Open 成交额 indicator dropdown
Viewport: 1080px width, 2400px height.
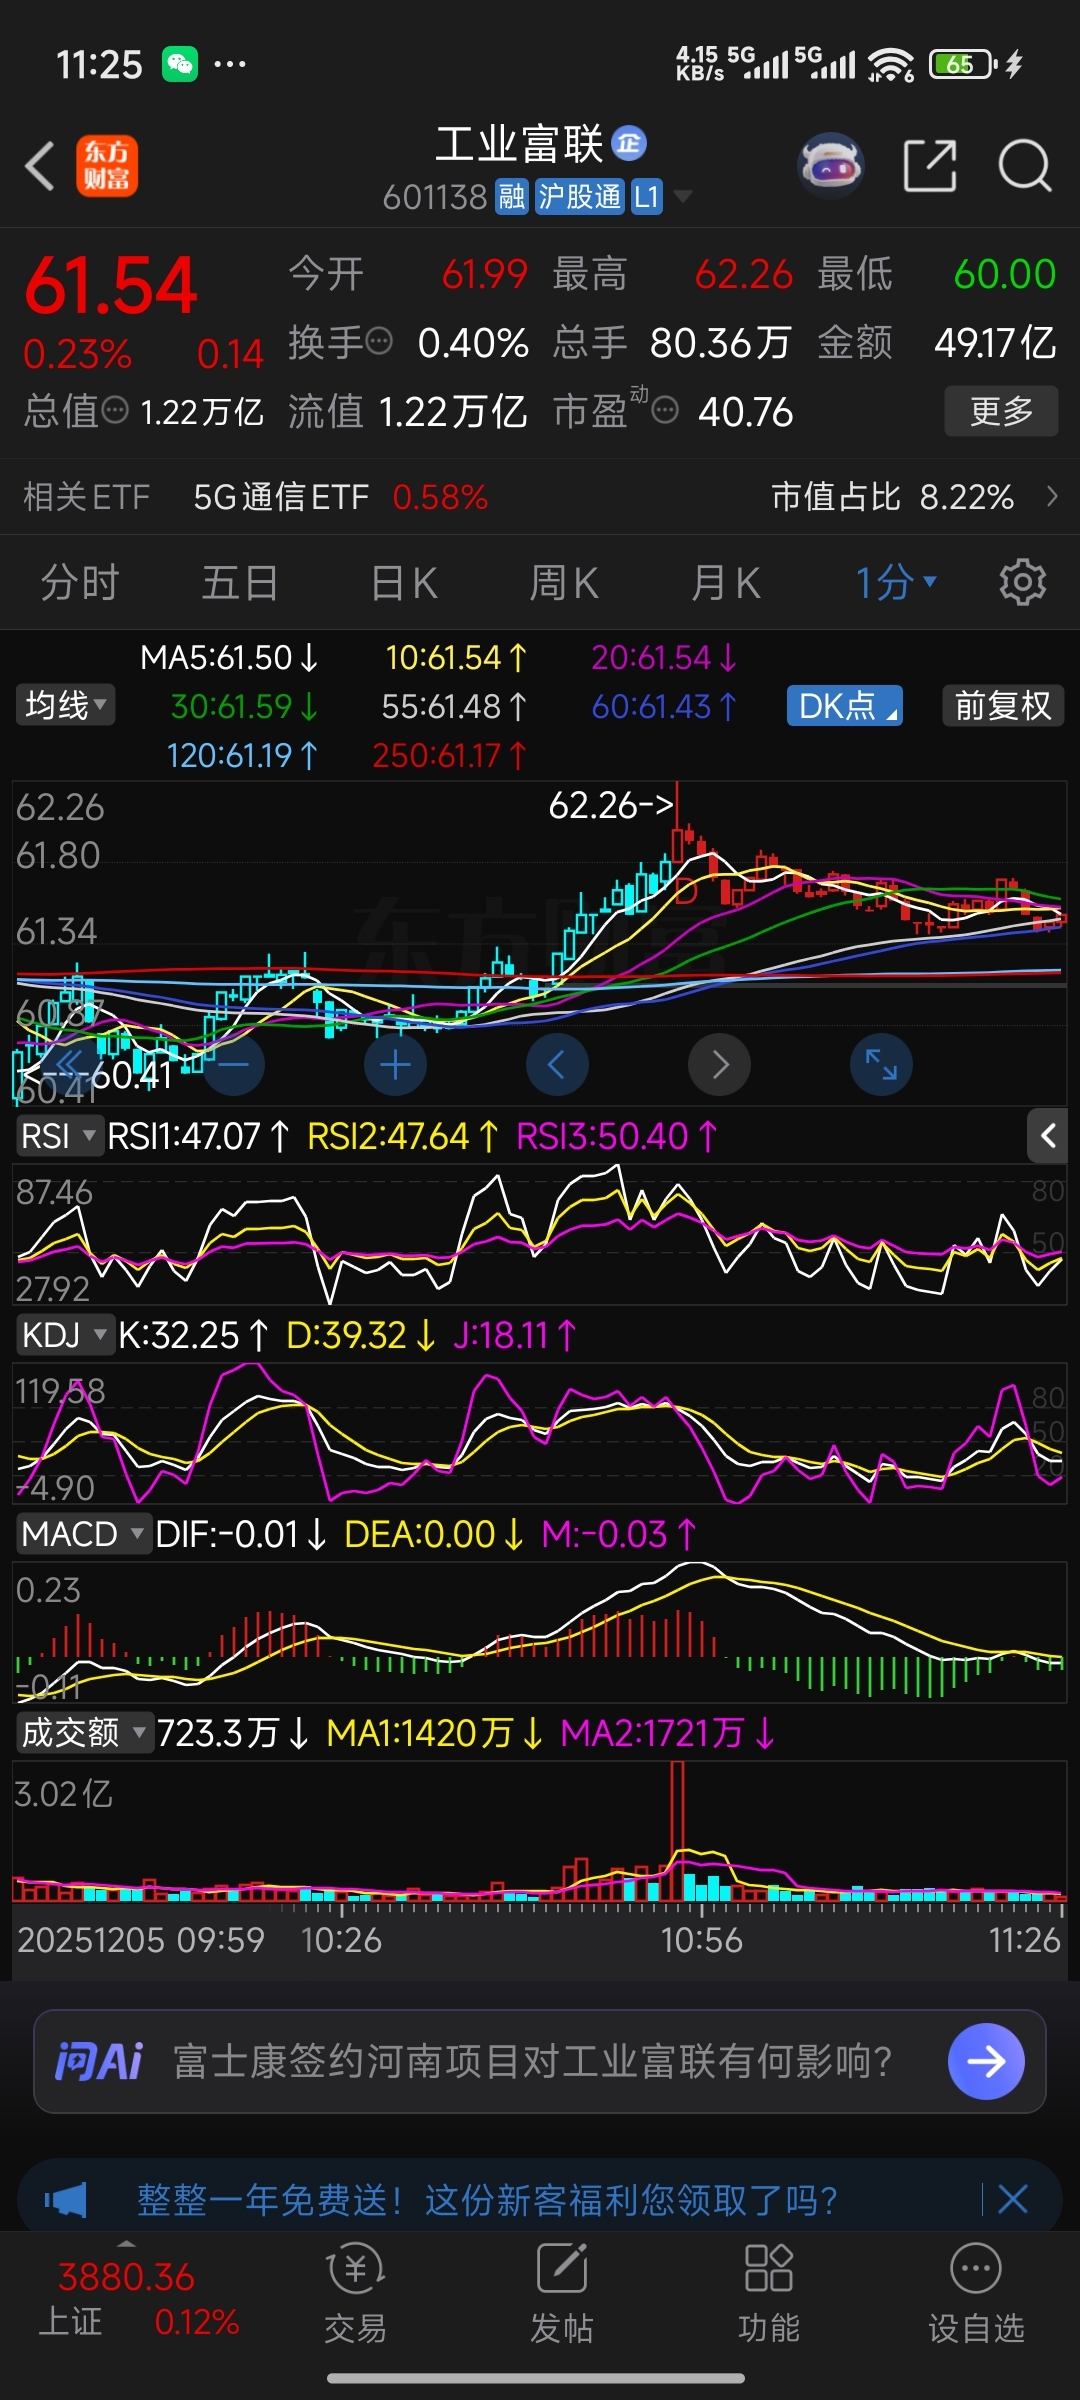pos(84,1733)
